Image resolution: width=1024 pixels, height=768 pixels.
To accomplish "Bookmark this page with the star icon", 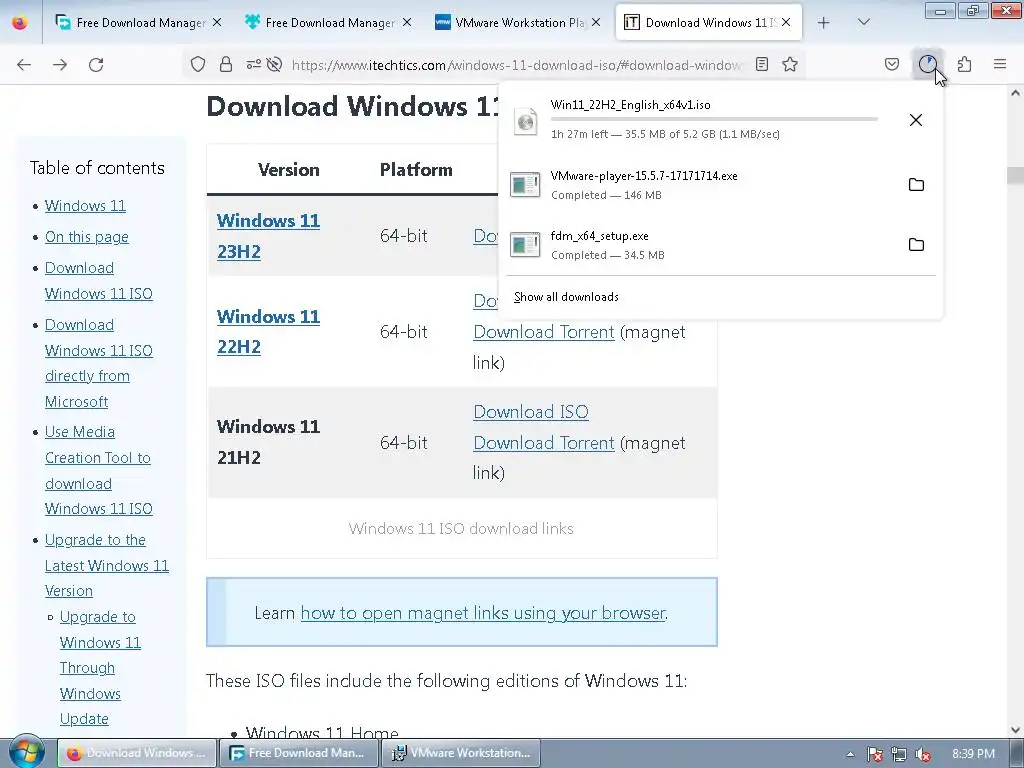I will (790, 64).
